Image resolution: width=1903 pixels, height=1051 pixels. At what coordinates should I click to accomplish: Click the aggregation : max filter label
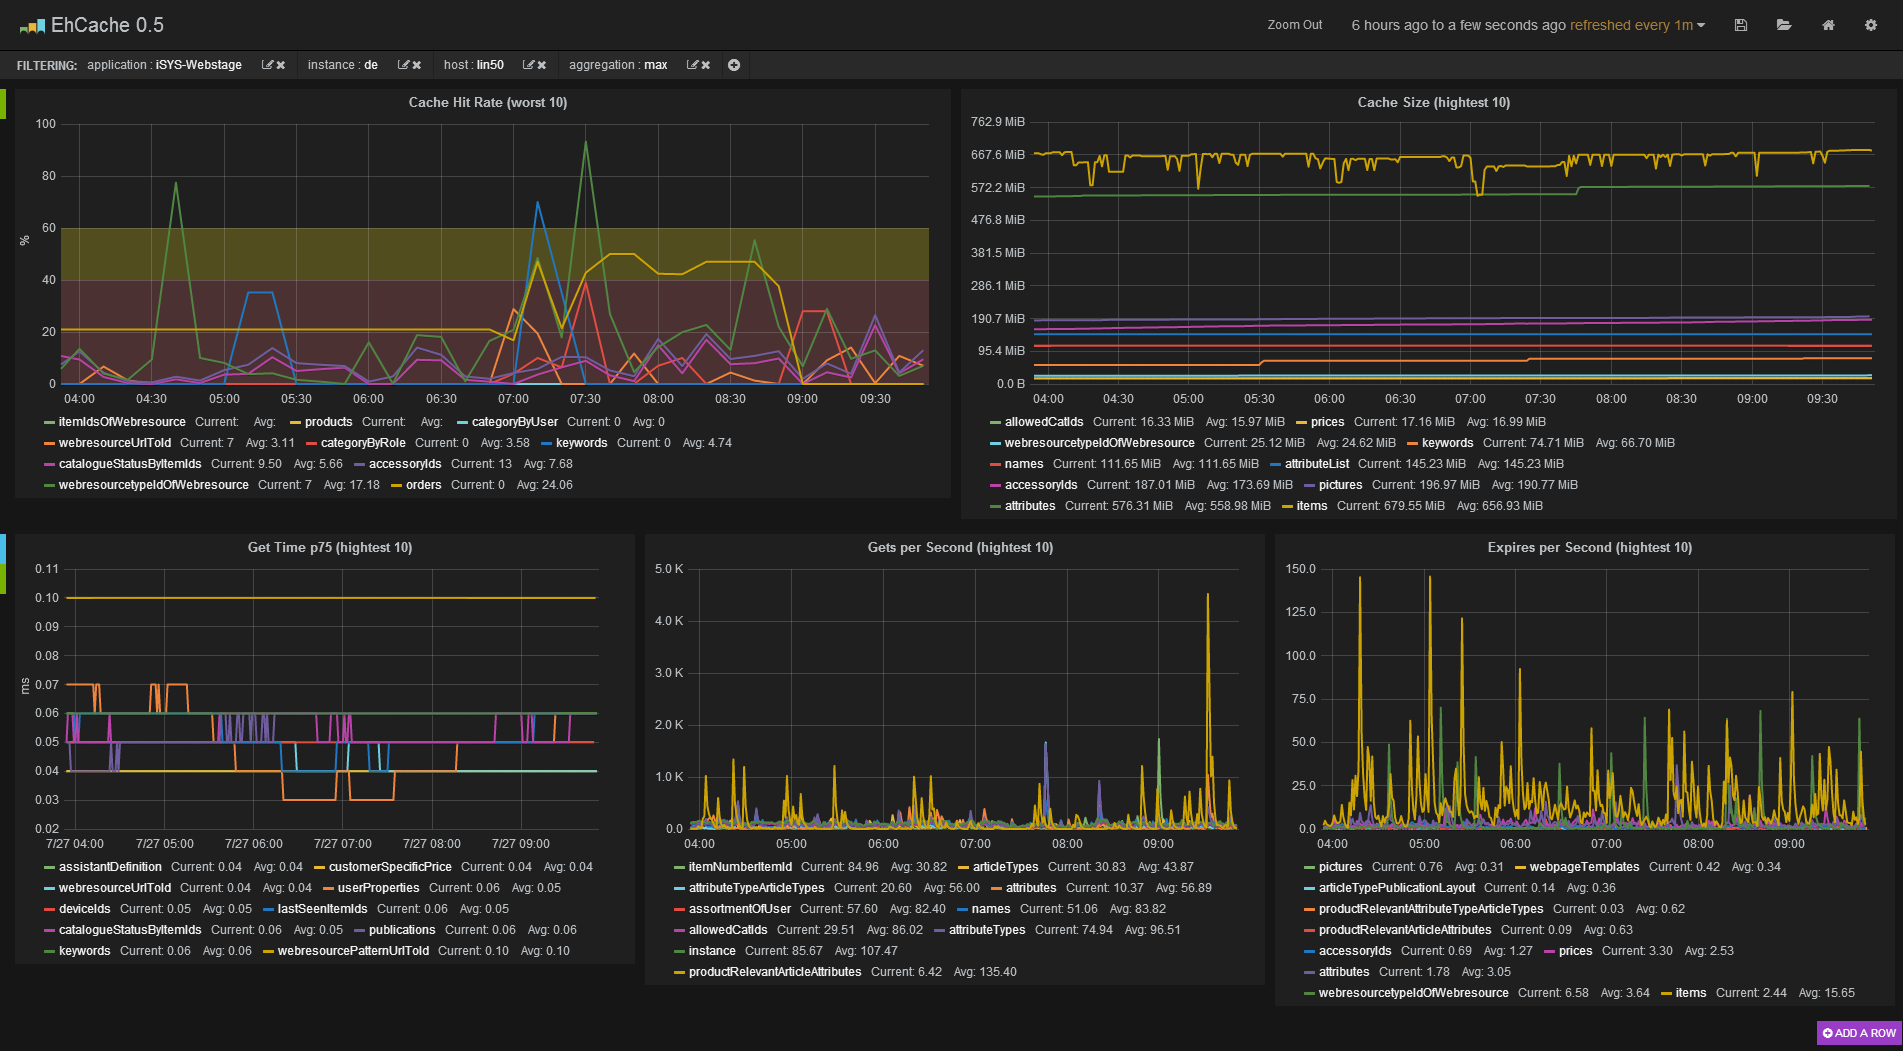coord(618,65)
